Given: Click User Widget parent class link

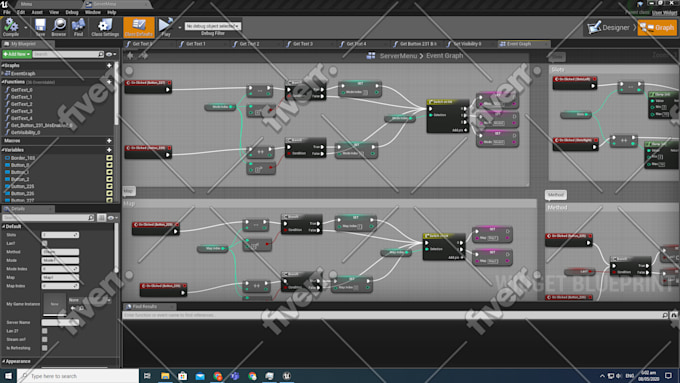Looking at the screenshot, I should 664,13.
